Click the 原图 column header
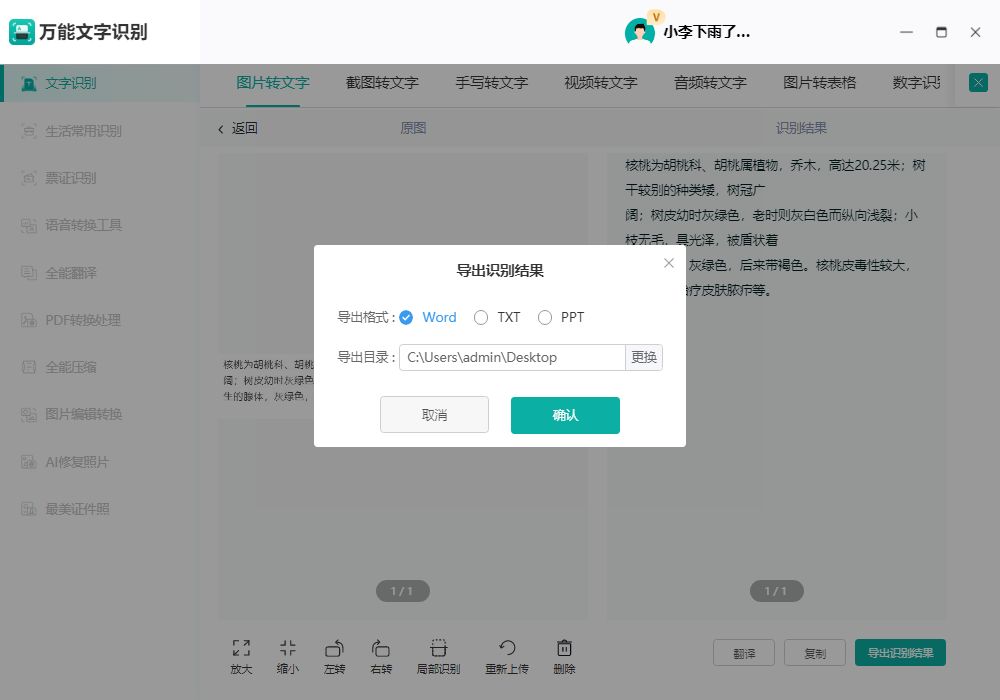The width and height of the screenshot is (1000, 700). [x=413, y=128]
